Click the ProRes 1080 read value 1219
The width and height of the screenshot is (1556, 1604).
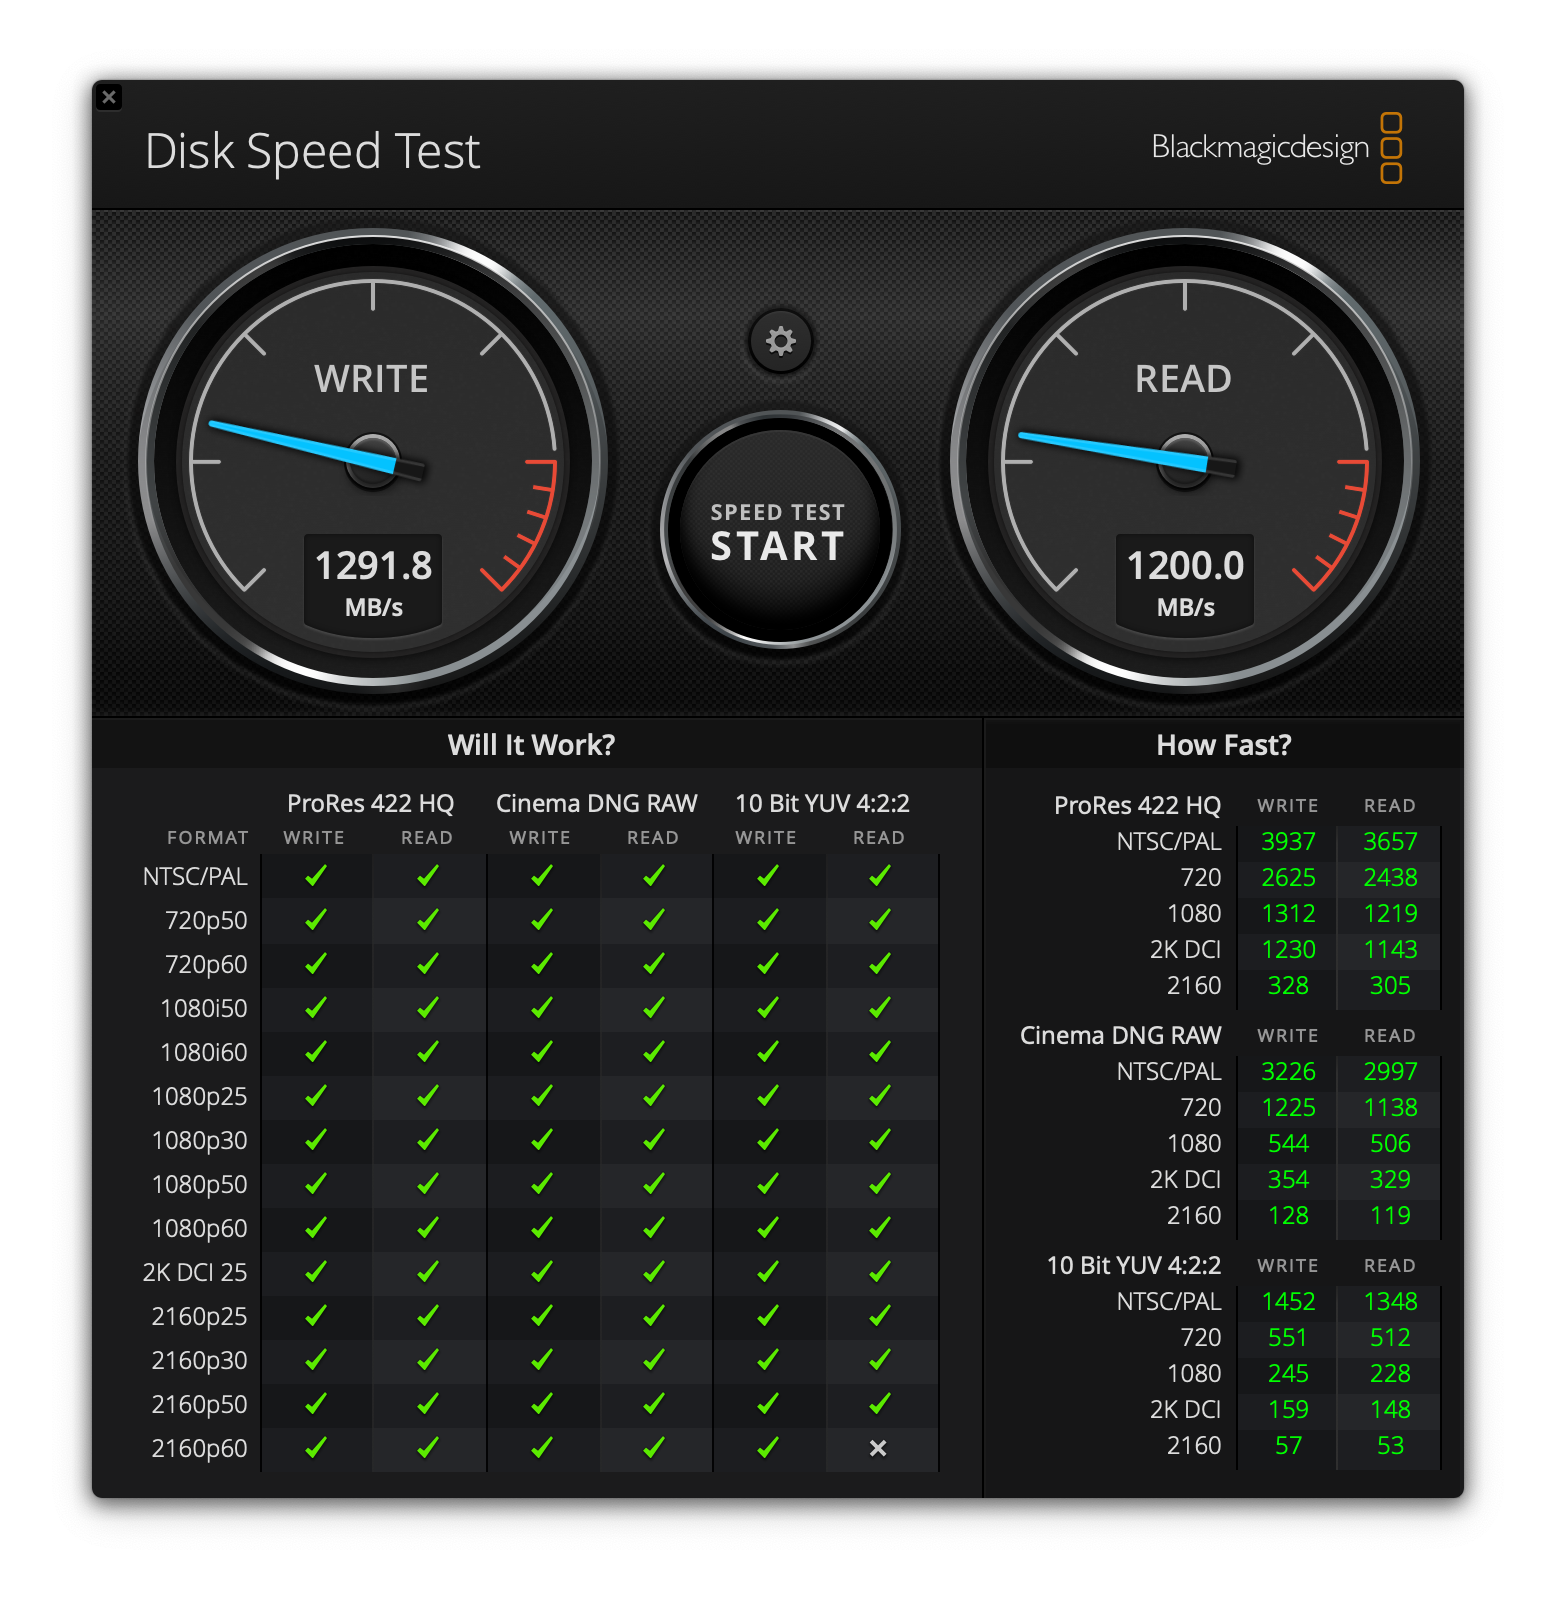click(x=1390, y=914)
